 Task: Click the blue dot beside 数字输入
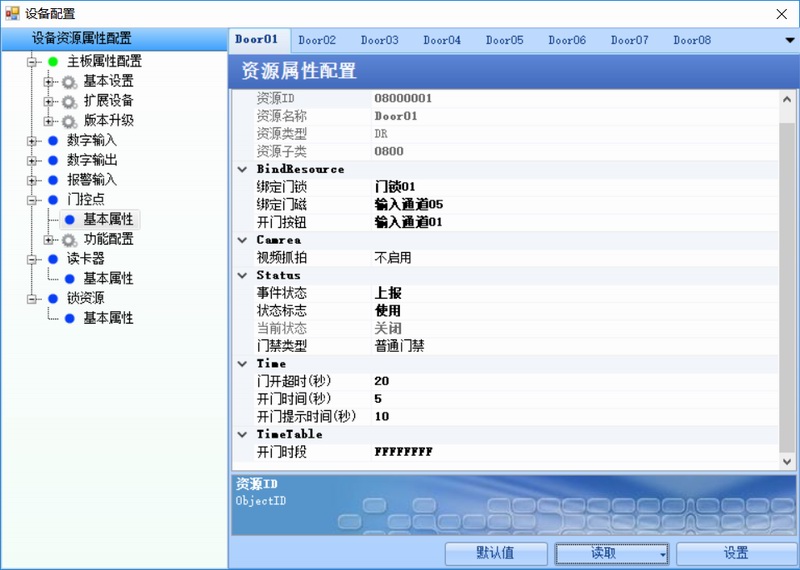click(54, 141)
